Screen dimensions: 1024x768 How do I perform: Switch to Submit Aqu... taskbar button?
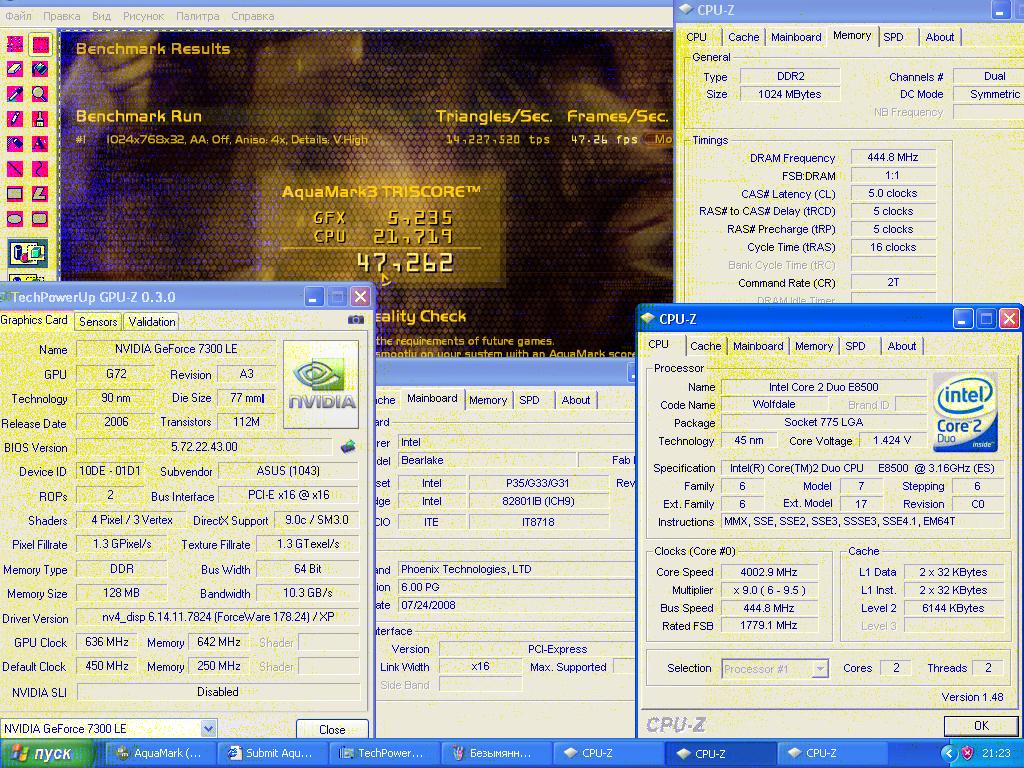coord(271,753)
